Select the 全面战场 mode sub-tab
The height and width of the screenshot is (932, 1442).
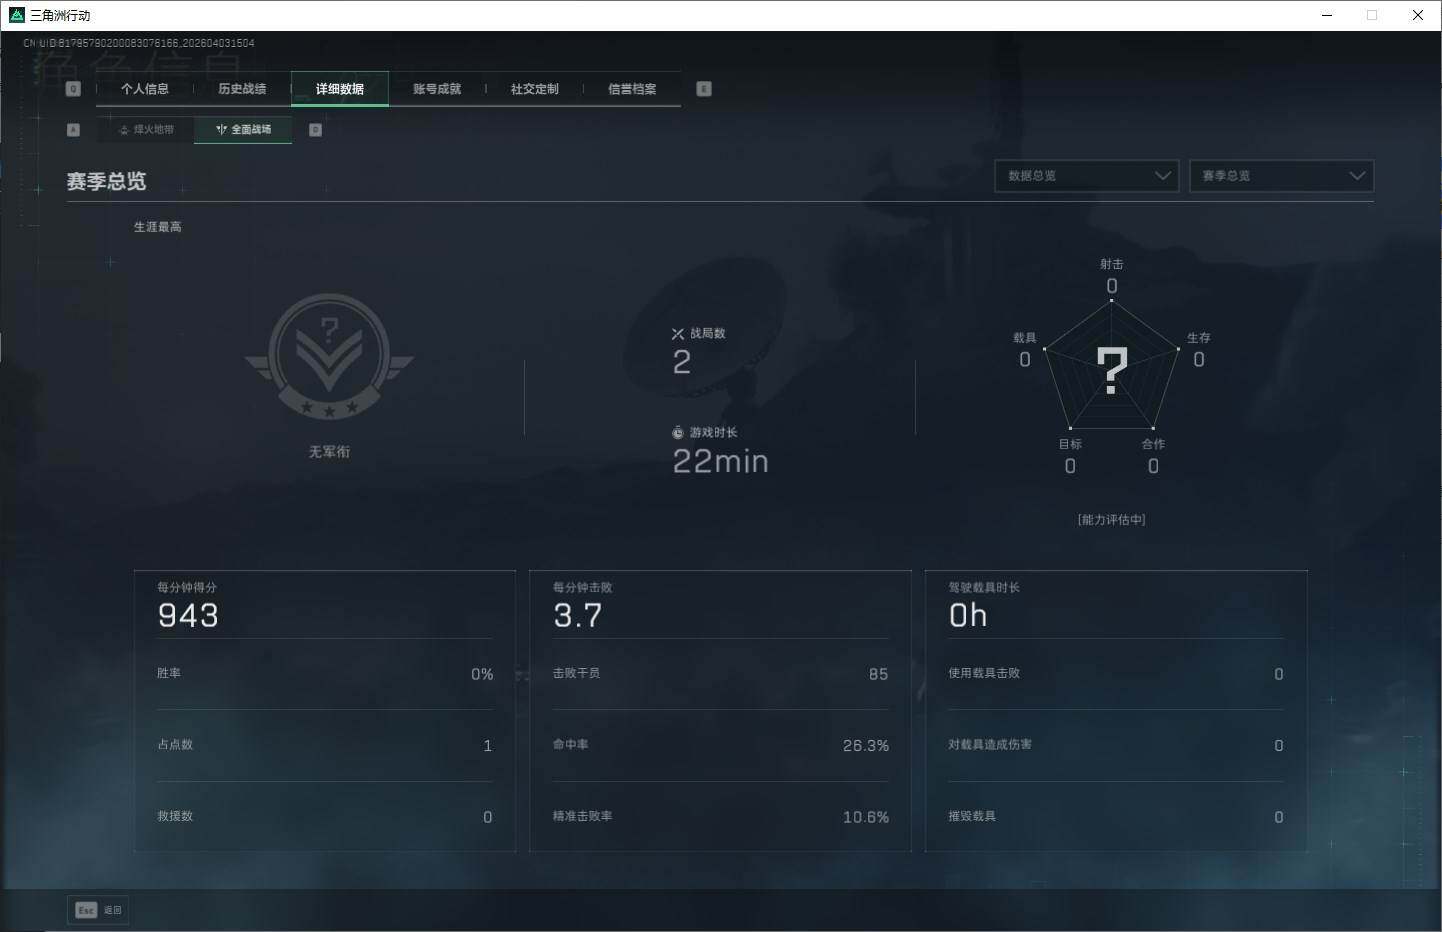pyautogui.click(x=243, y=130)
